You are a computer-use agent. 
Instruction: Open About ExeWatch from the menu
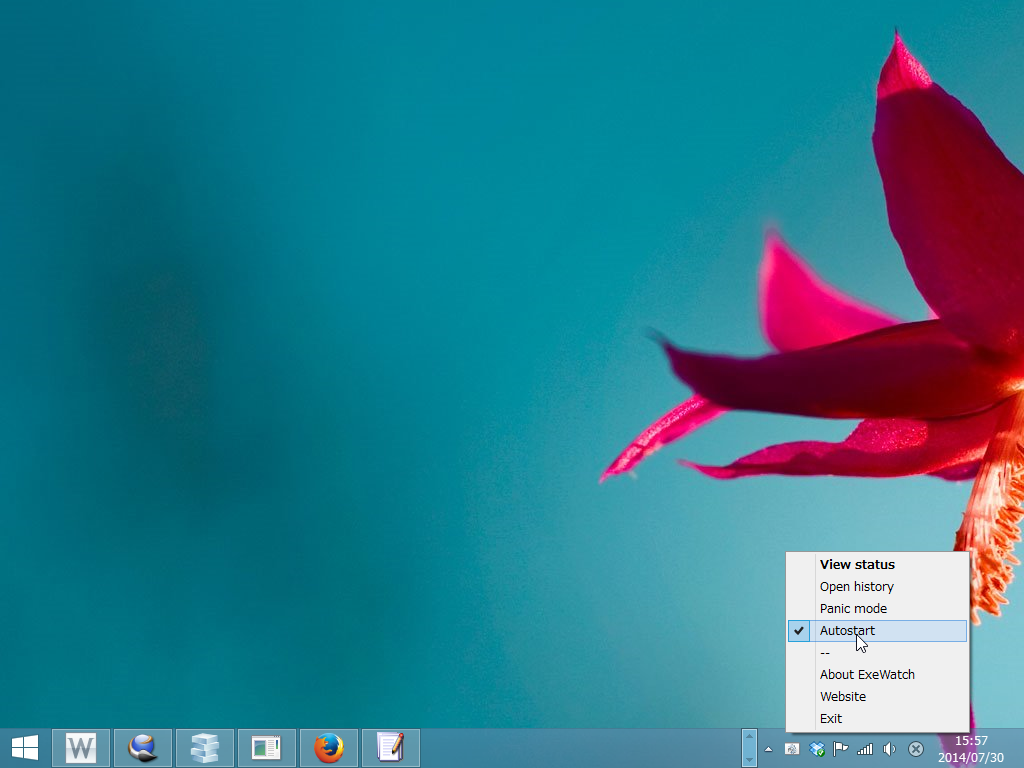[x=877, y=675]
